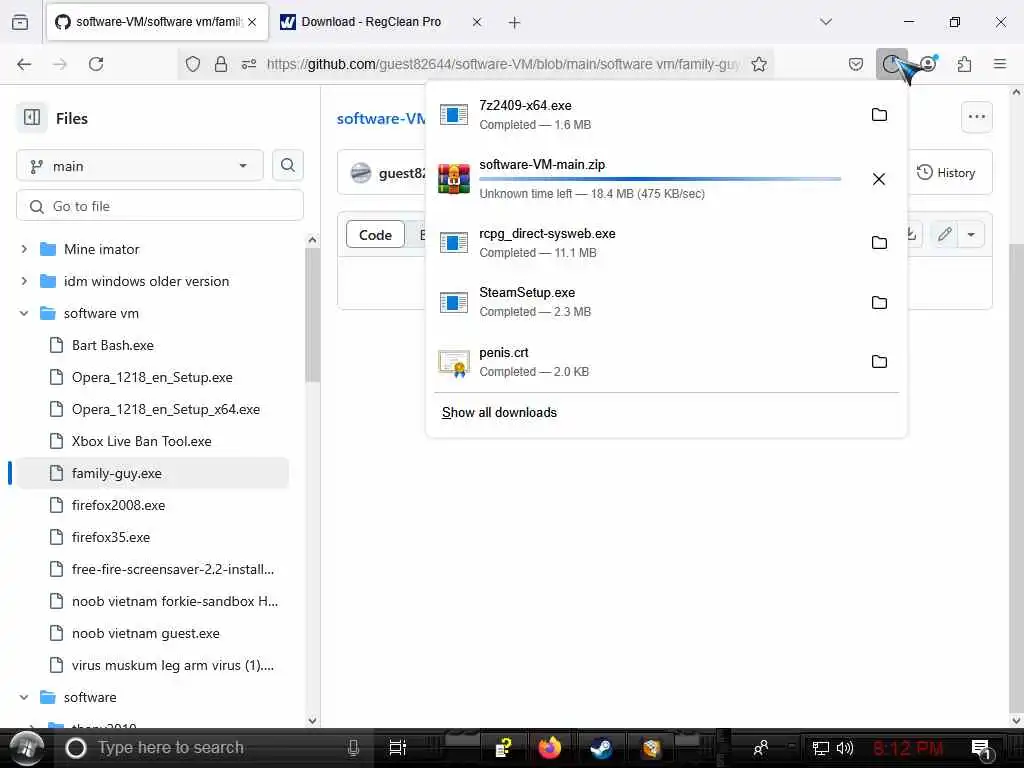Viewport: 1024px width, 768px height.
Task: Open Task View on the taskbar
Action: click(x=397, y=748)
